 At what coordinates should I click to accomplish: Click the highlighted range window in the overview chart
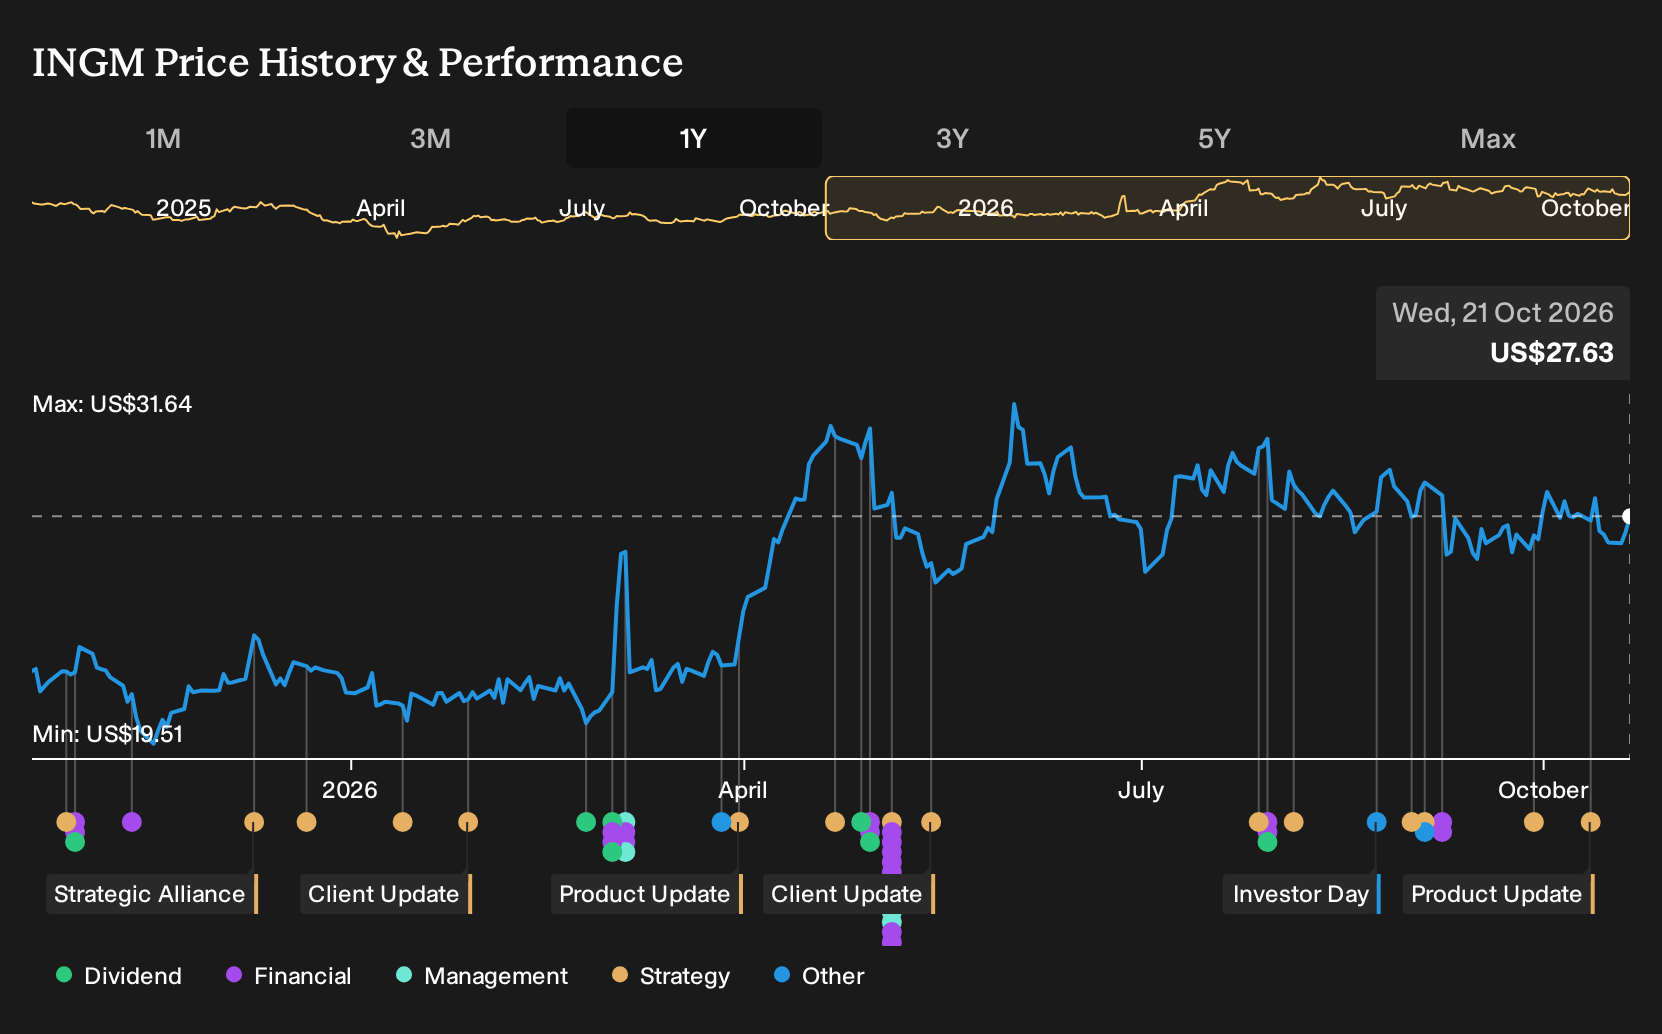[x=1227, y=208]
